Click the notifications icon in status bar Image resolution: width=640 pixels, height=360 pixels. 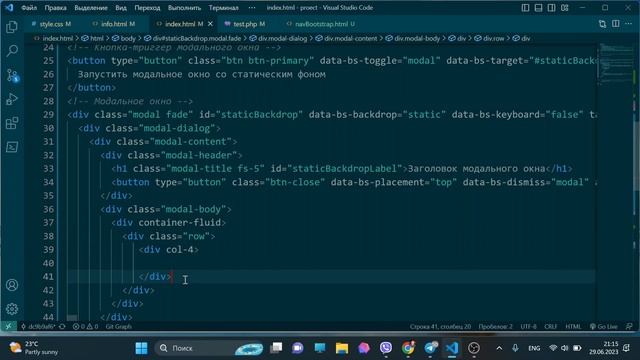point(629,327)
